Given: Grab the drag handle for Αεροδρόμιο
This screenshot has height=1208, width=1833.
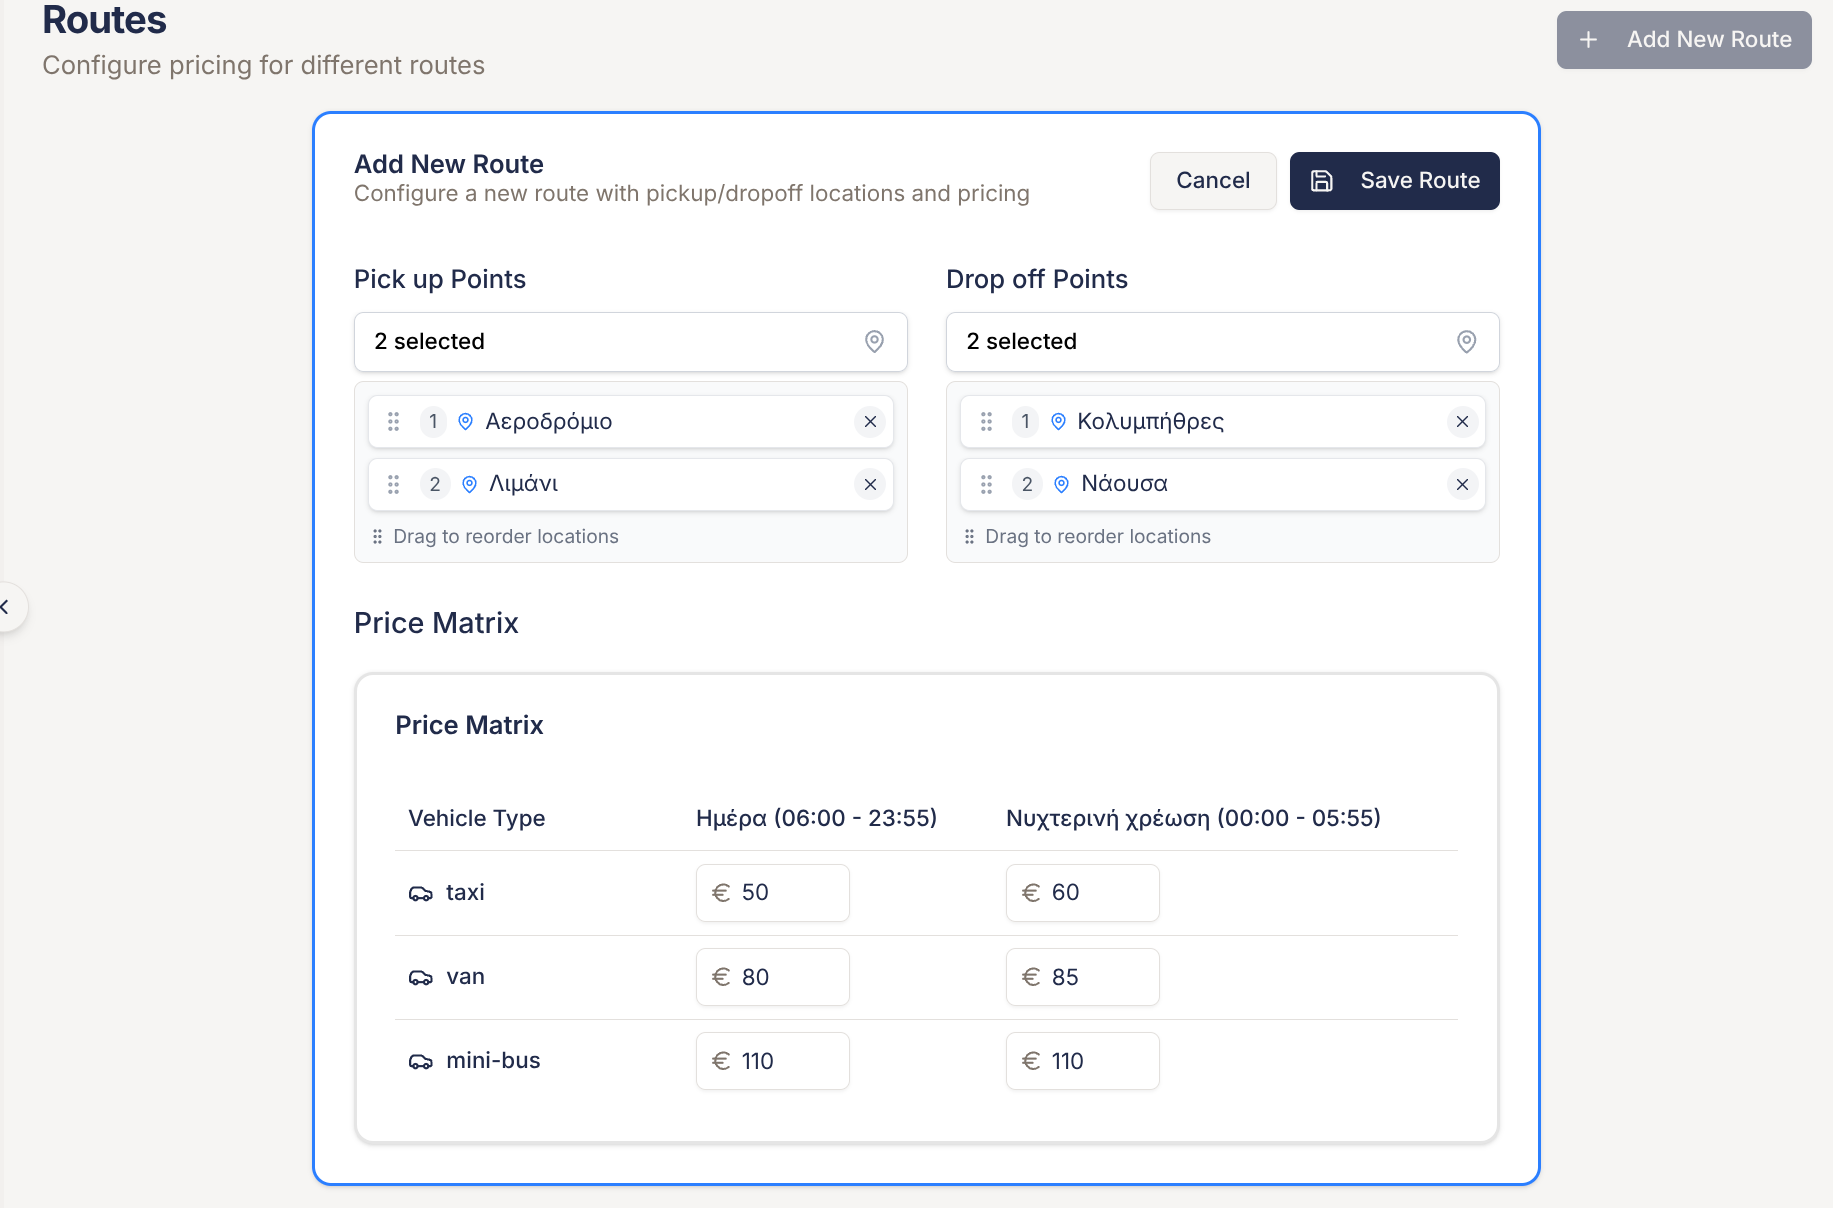Looking at the screenshot, I should pos(394,422).
